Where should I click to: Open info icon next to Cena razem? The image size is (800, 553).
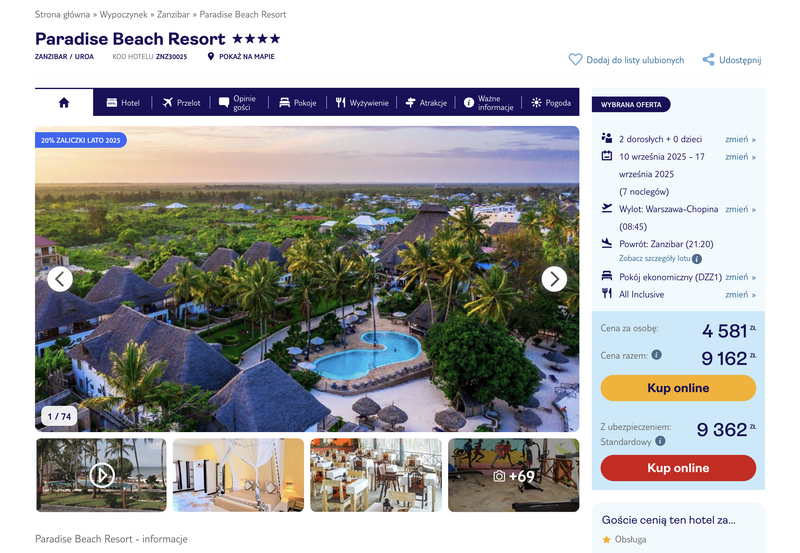(657, 355)
